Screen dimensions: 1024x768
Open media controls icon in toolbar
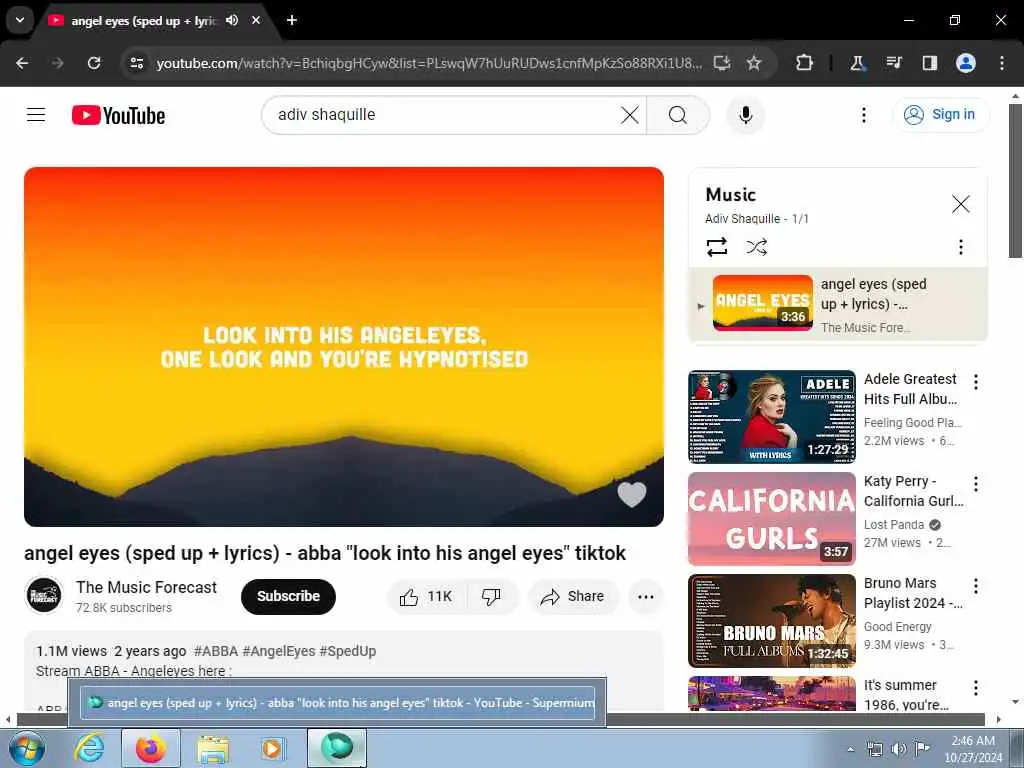(893, 63)
